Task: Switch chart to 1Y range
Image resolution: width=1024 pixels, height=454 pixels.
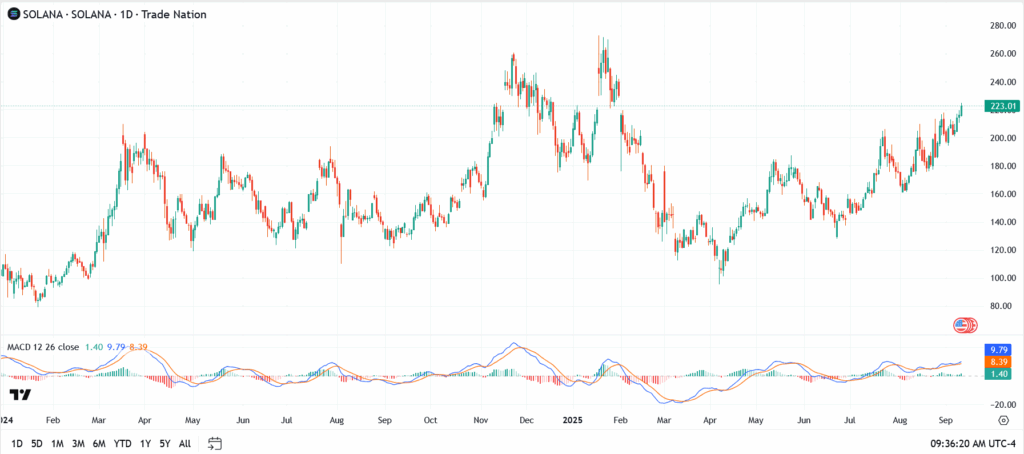Action: point(146,442)
